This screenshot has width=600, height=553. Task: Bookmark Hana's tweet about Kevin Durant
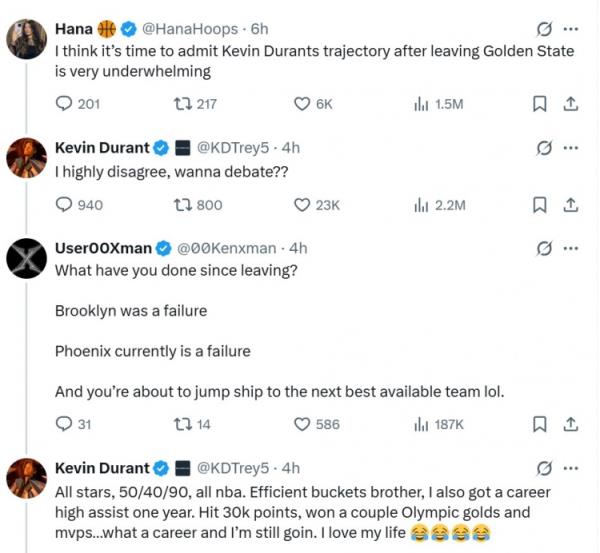pyautogui.click(x=540, y=104)
